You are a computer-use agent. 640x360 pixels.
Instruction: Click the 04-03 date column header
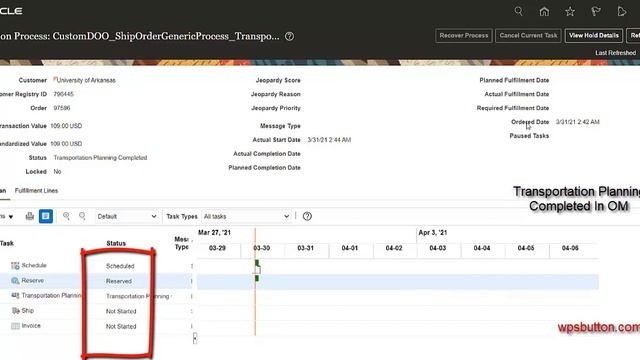[438, 248]
